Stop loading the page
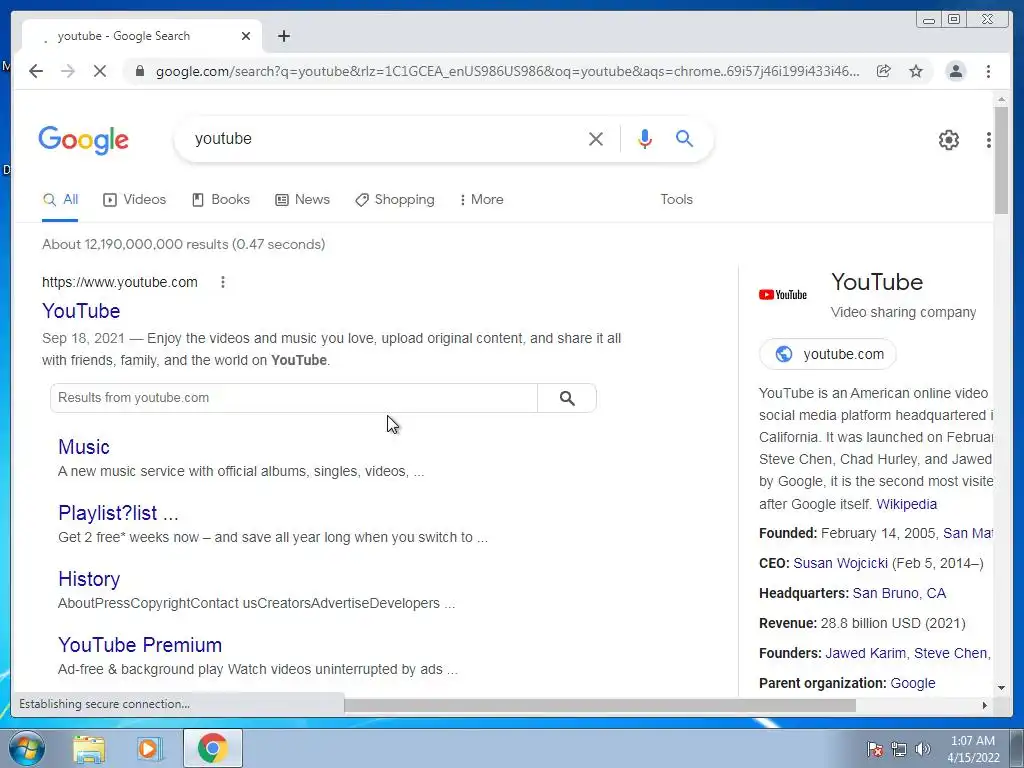This screenshot has width=1024, height=768. [x=100, y=71]
